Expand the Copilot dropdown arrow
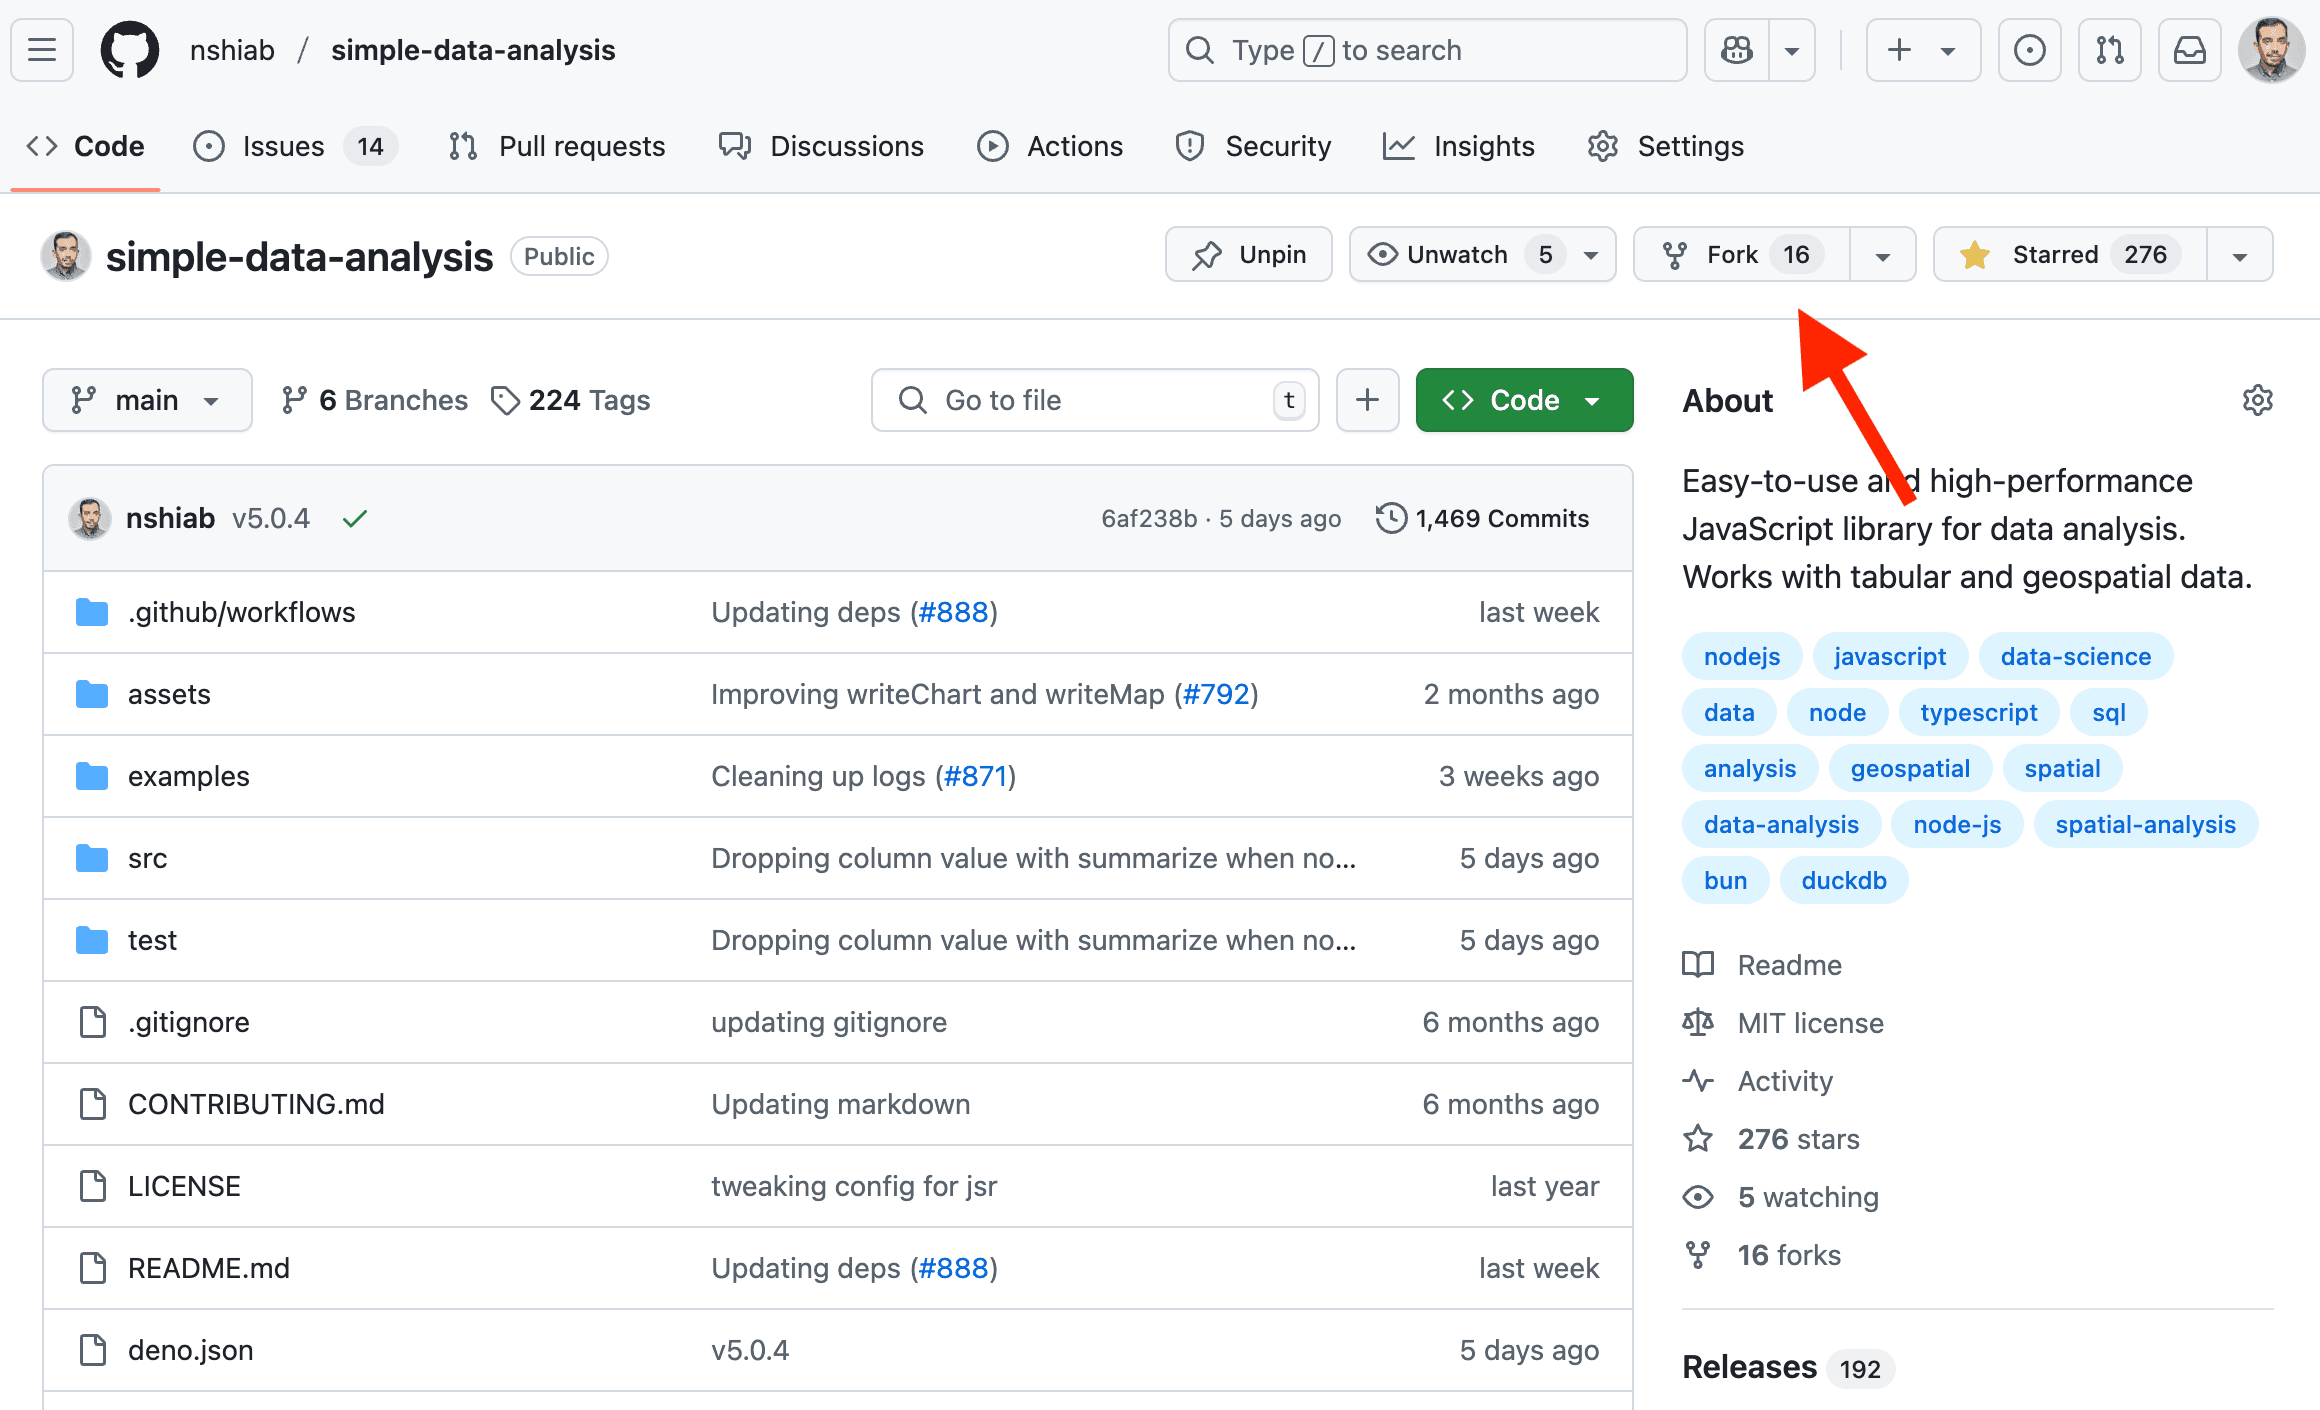Screen dimensions: 2320x1410 pos(1792,50)
